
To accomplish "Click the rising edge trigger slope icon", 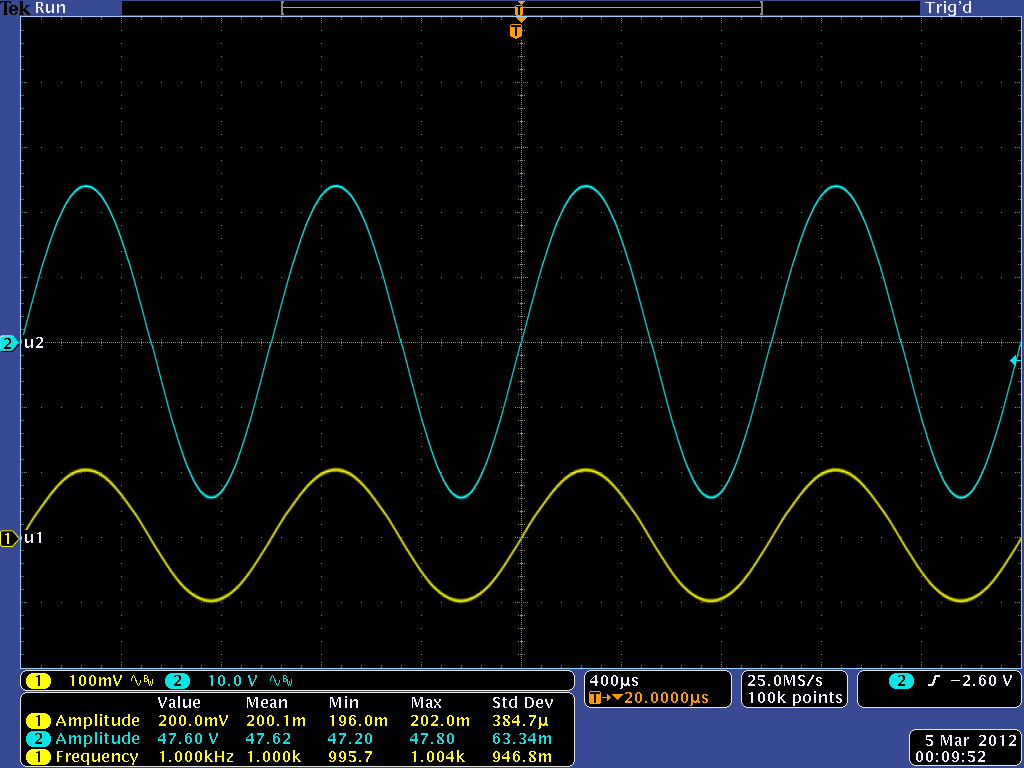I will tap(934, 681).
